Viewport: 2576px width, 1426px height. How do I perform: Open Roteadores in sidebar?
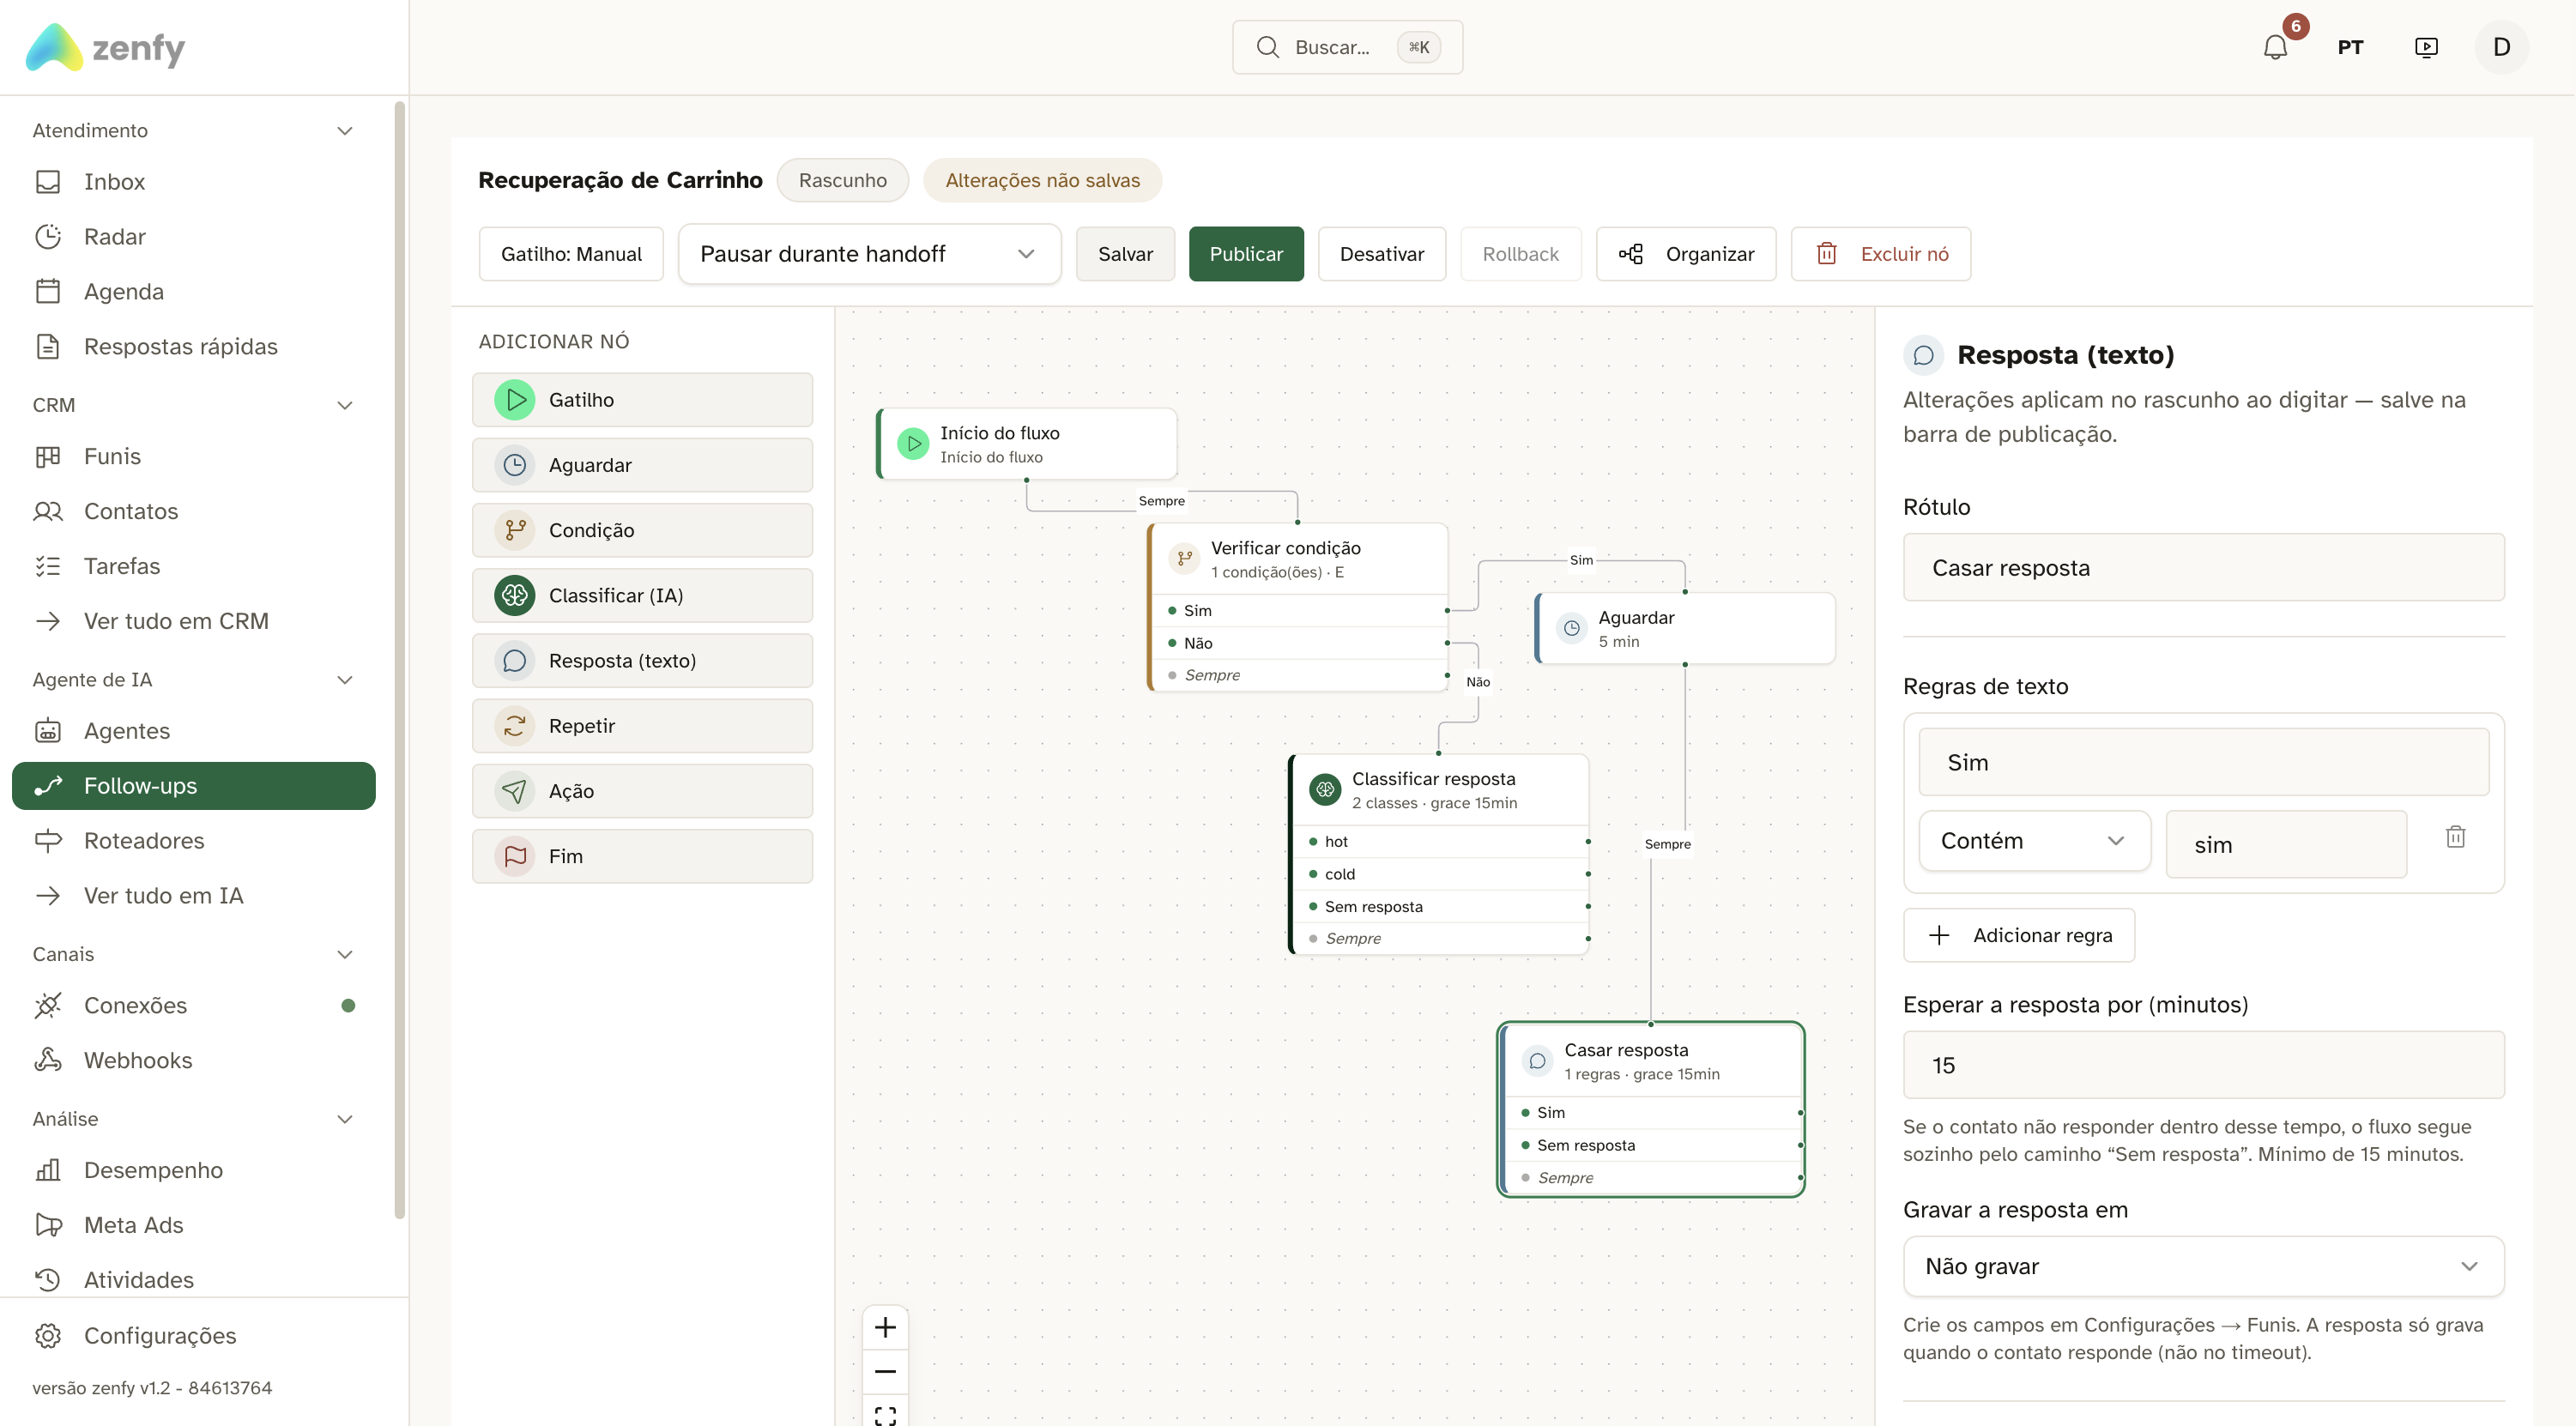pos(193,841)
